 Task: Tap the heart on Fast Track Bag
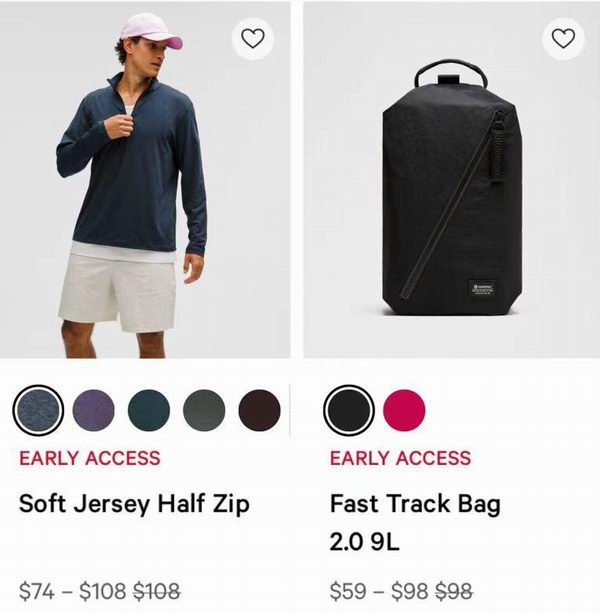pos(563,39)
